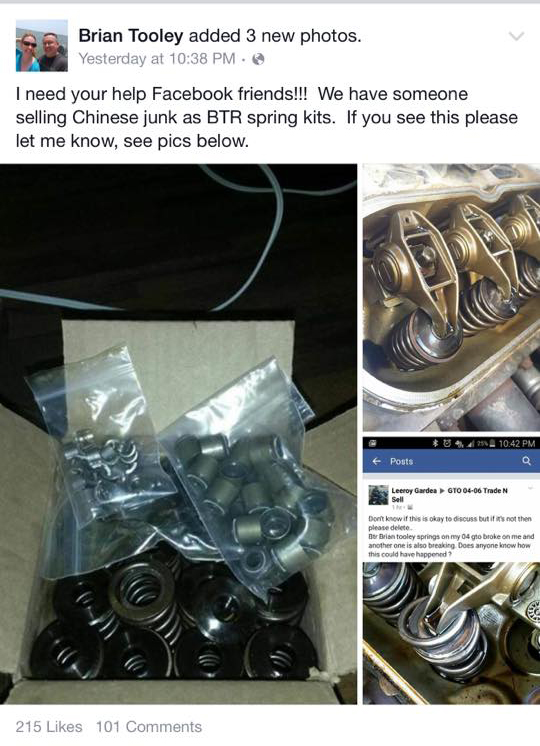Tap the back arrow next to Posts
Image resolution: width=540 pixels, height=746 pixels.
(377, 461)
